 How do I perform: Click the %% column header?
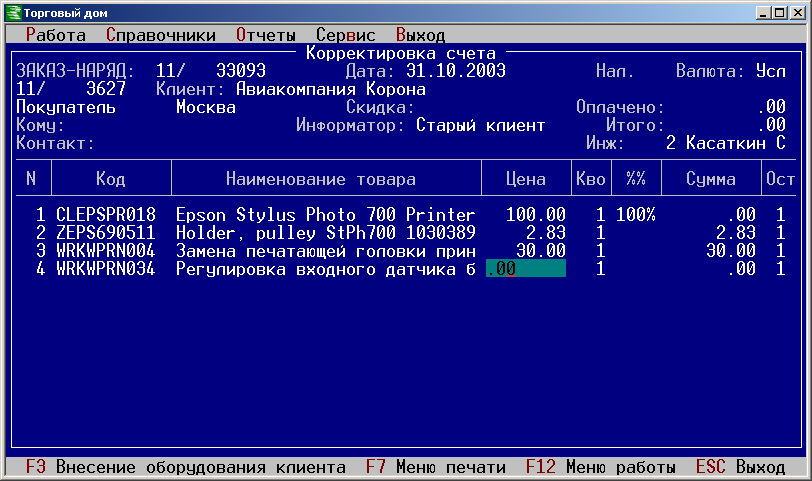[635, 179]
